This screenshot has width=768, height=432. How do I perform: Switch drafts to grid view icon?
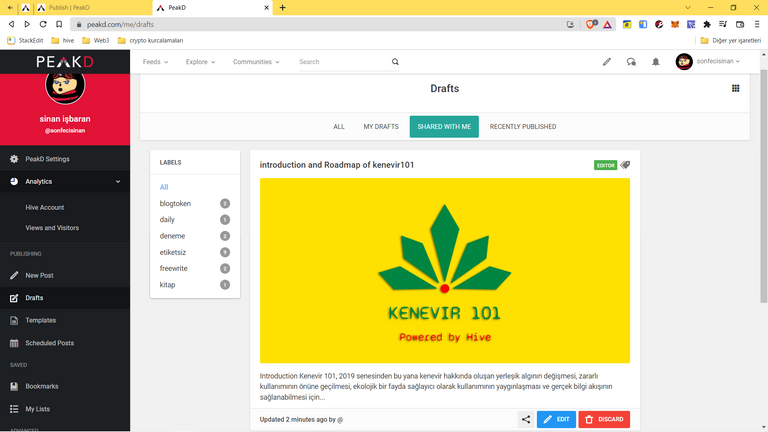tap(736, 88)
